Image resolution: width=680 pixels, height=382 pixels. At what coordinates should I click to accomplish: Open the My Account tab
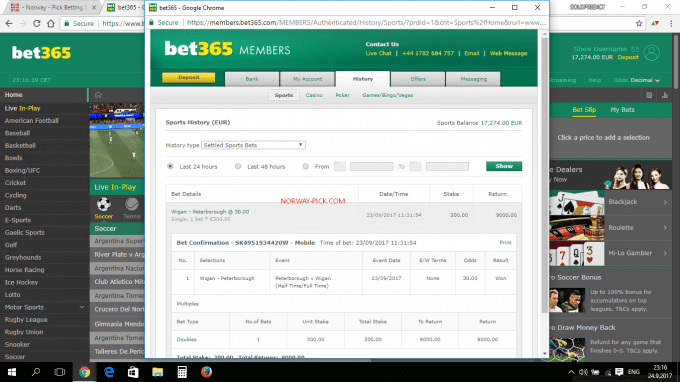click(307, 79)
